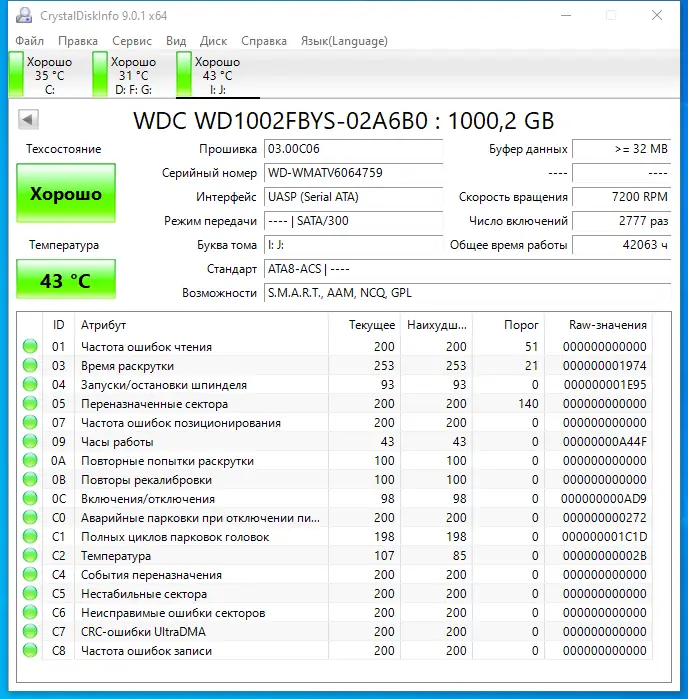Click the transfer mode field SATA/300
The width and height of the screenshot is (688, 699).
[x=353, y=221]
